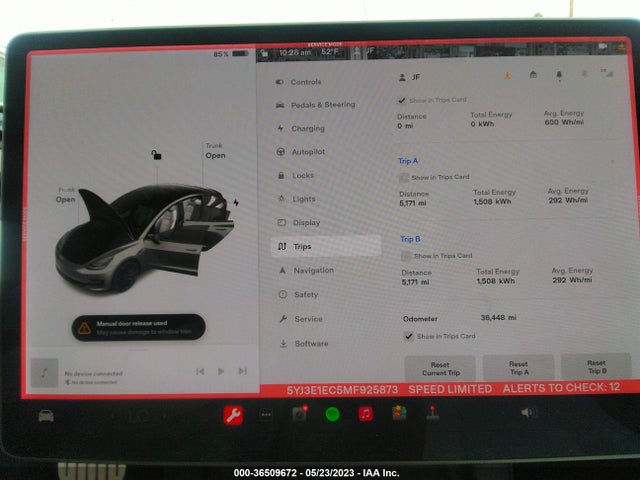Skip to next track
Screen dimensions: 640x480
tap(242, 371)
